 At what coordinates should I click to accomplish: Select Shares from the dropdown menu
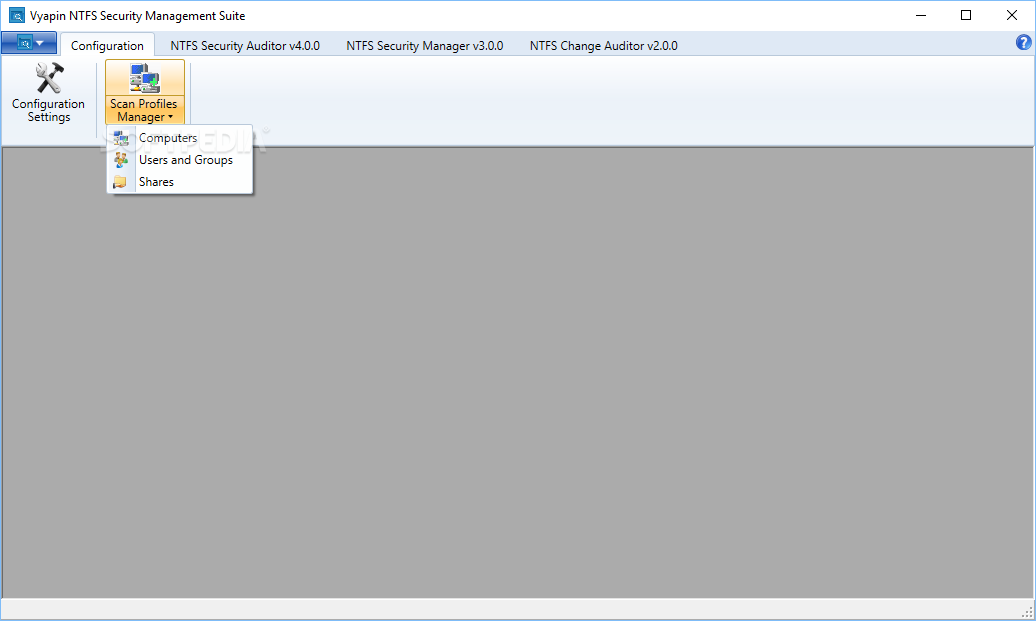click(x=180, y=182)
